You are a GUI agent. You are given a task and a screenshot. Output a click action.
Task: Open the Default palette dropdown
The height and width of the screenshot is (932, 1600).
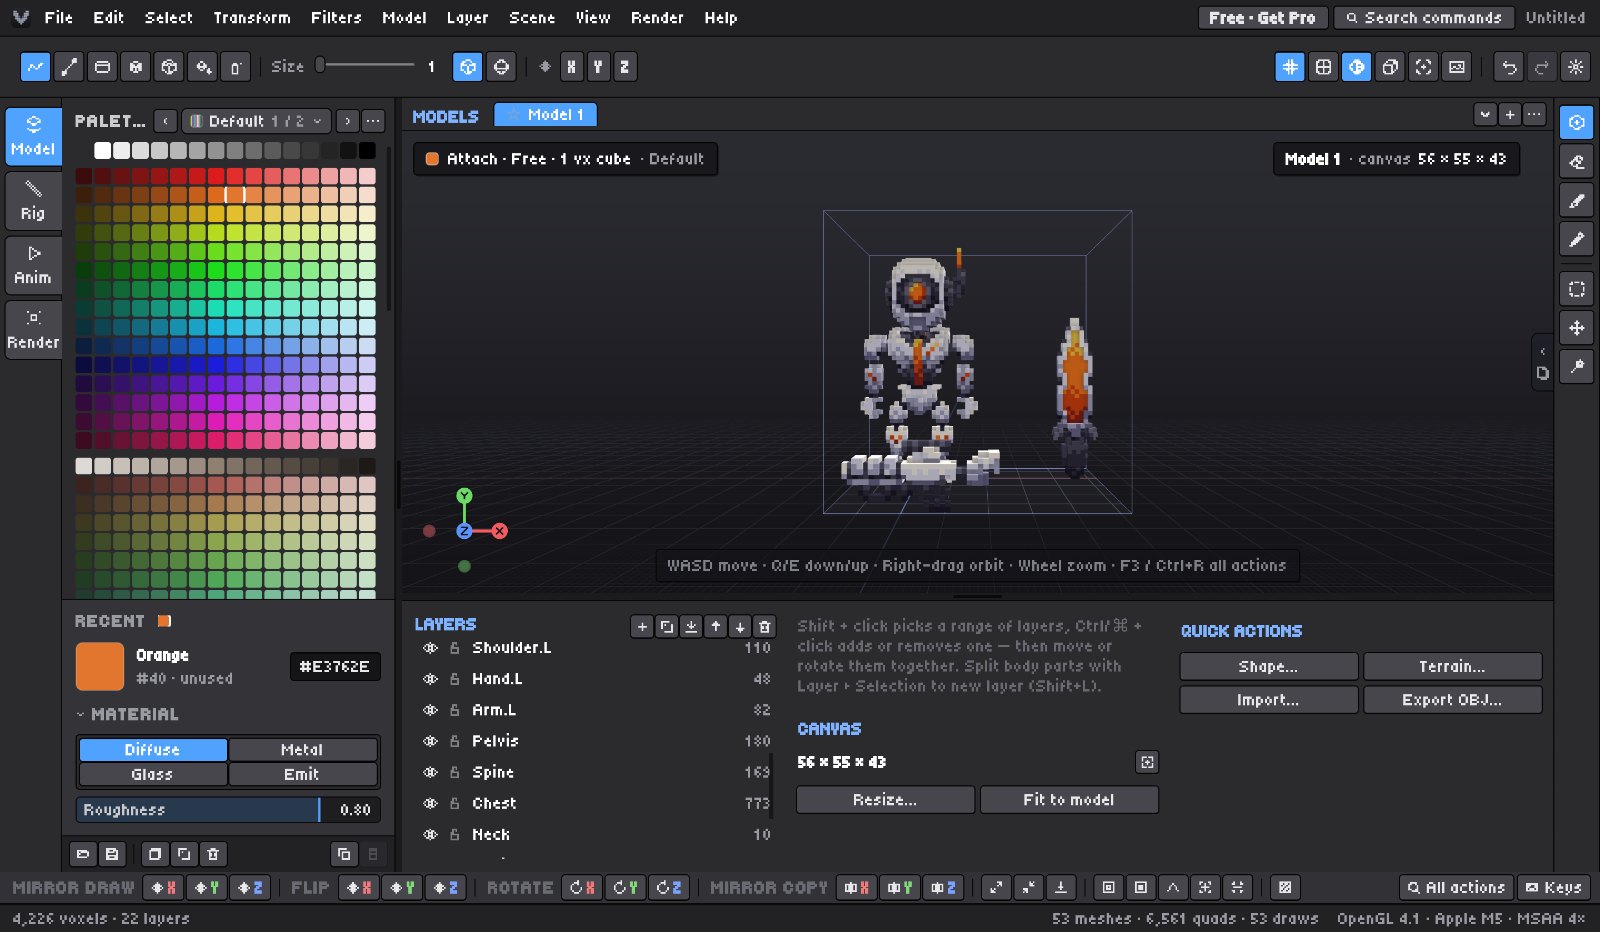tap(256, 121)
